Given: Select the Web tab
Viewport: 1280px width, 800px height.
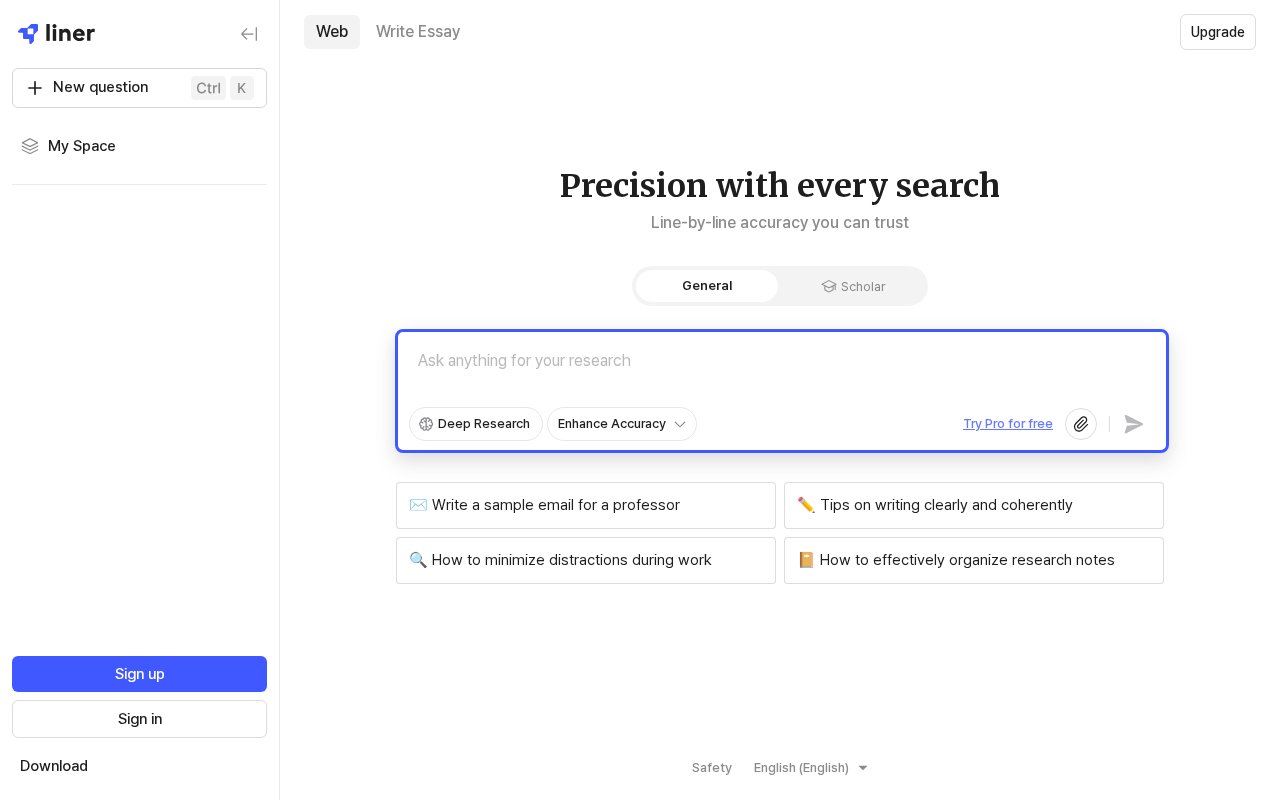Looking at the screenshot, I should [x=332, y=32].
